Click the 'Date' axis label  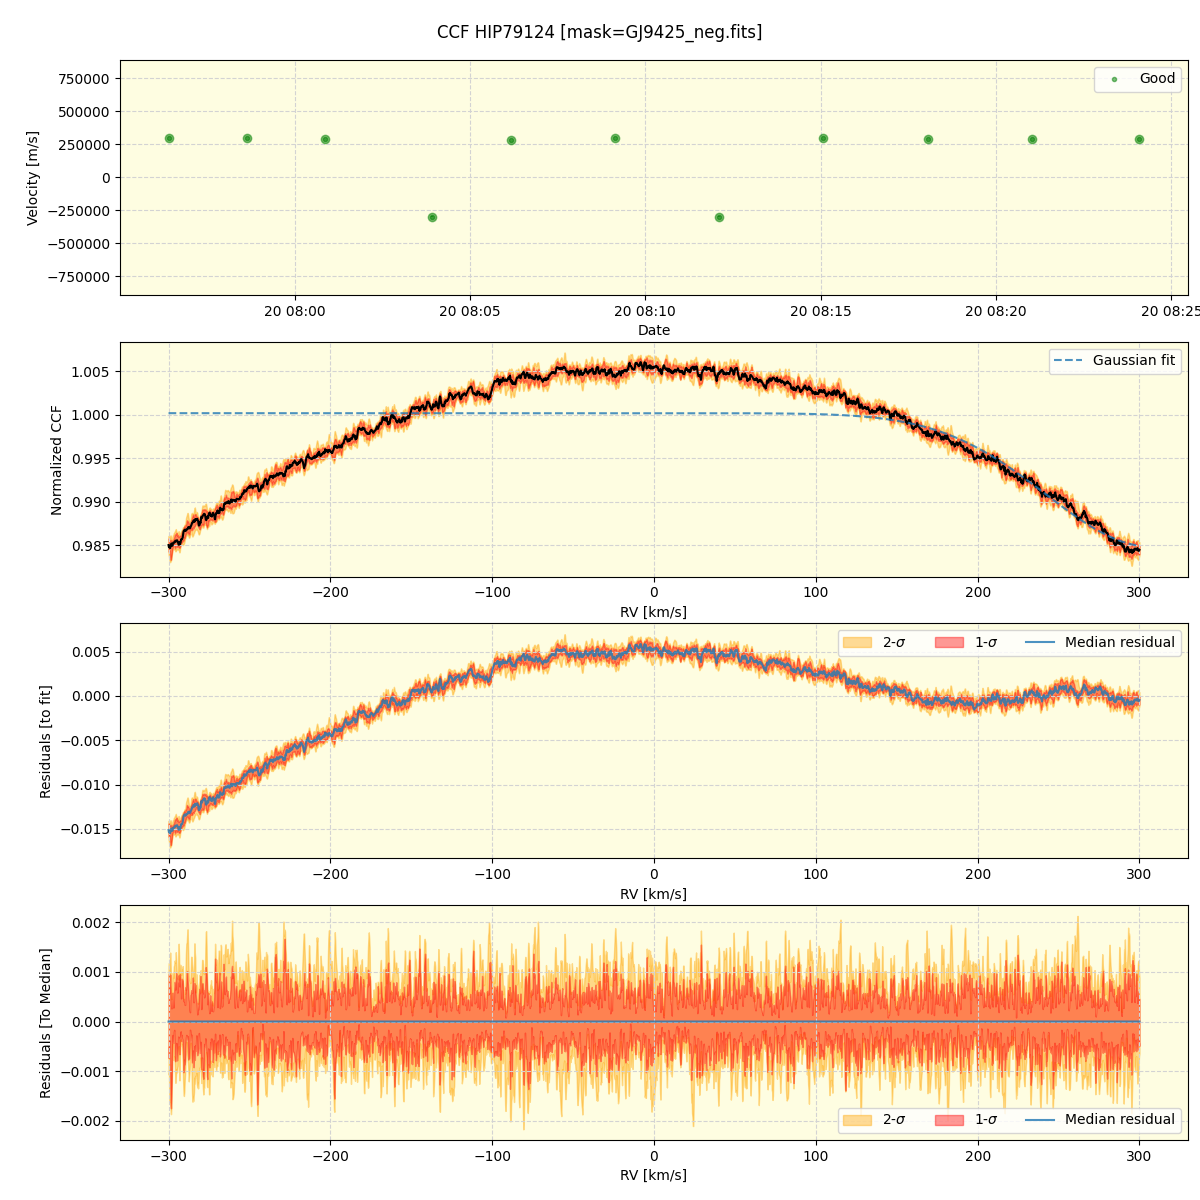coord(654,331)
